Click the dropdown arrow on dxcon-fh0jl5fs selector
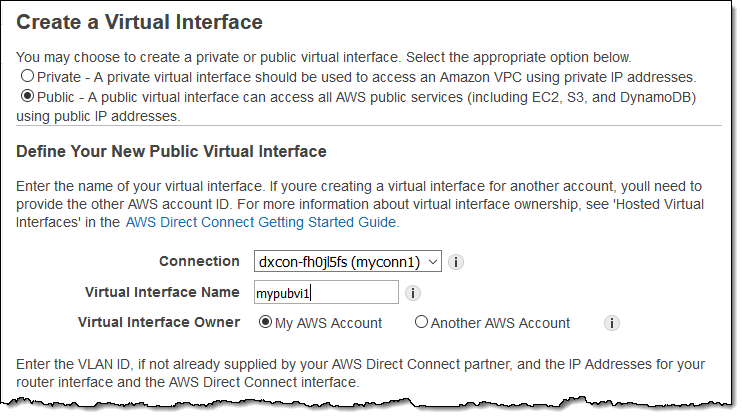Image resolution: width=742 pixels, height=417 pixels. click(432, 261)
